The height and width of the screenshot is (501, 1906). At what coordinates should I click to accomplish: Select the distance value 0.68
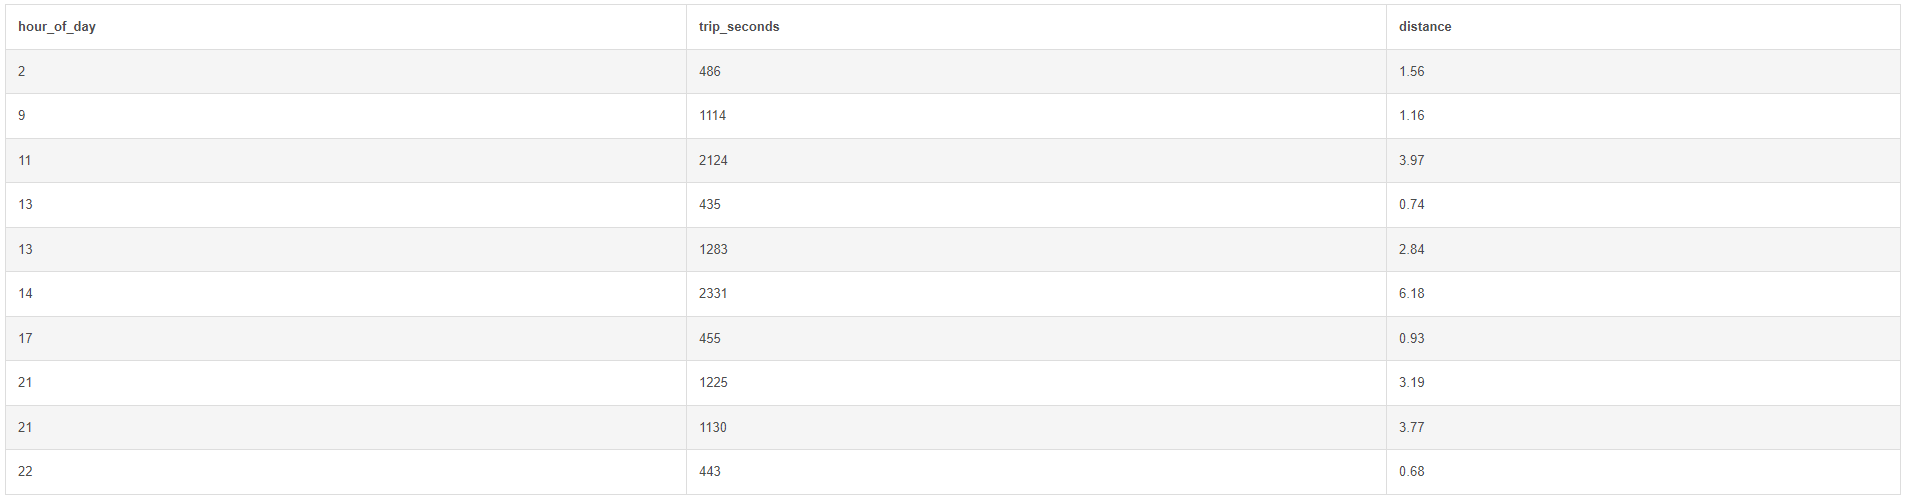click(1412, 472)
